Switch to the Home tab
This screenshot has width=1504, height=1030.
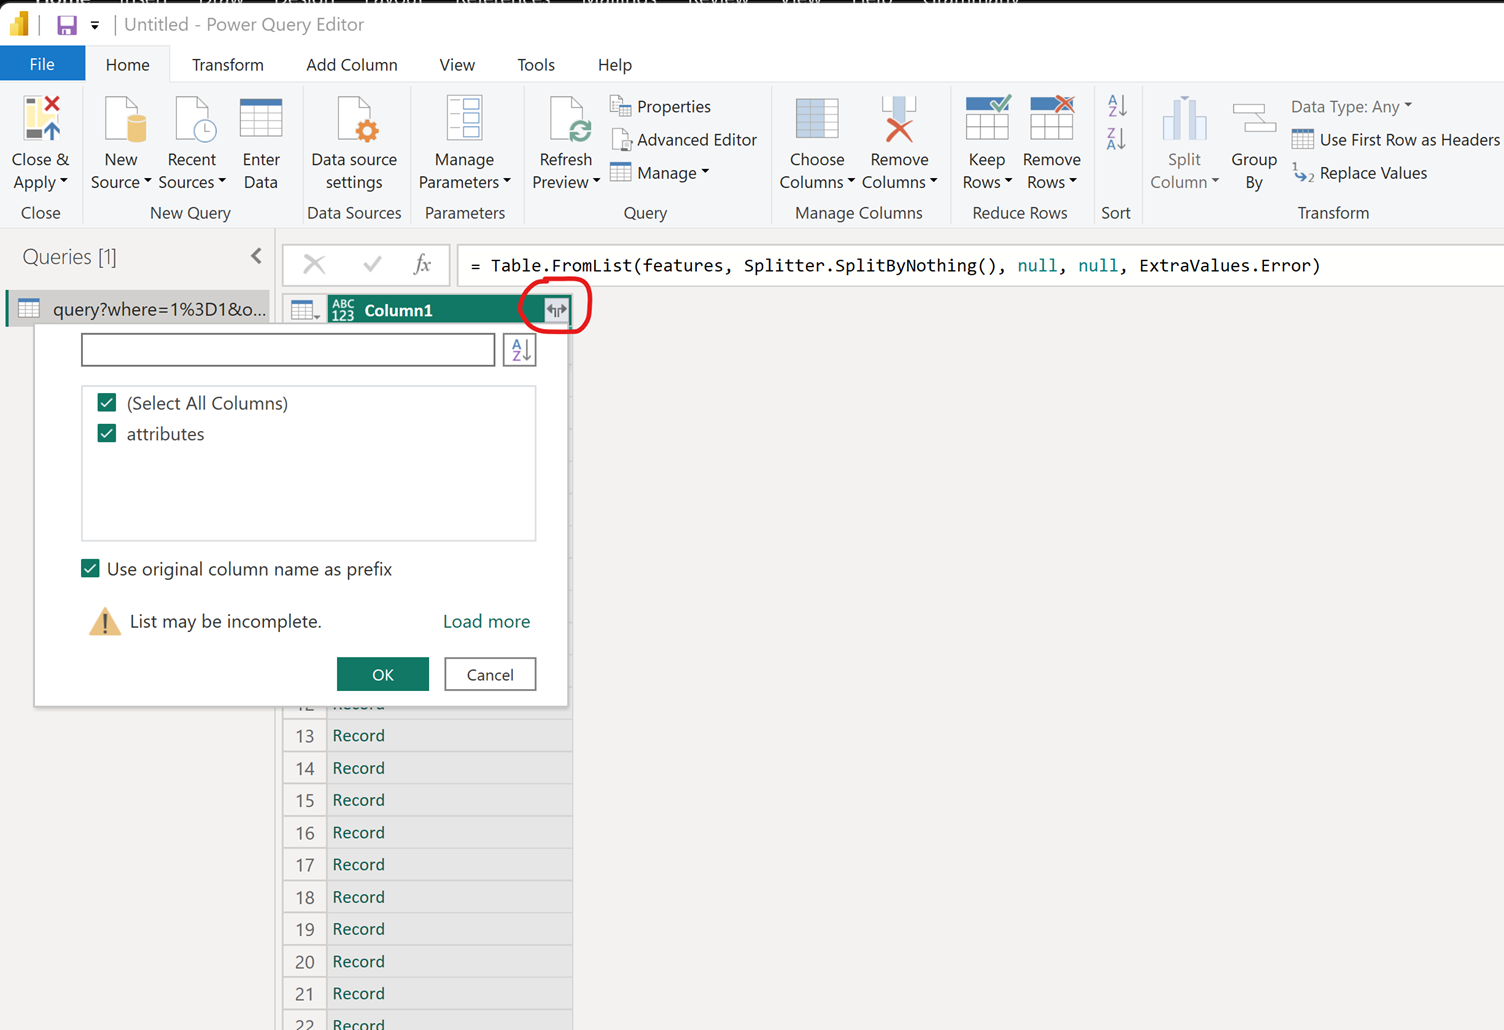(127, 64)
